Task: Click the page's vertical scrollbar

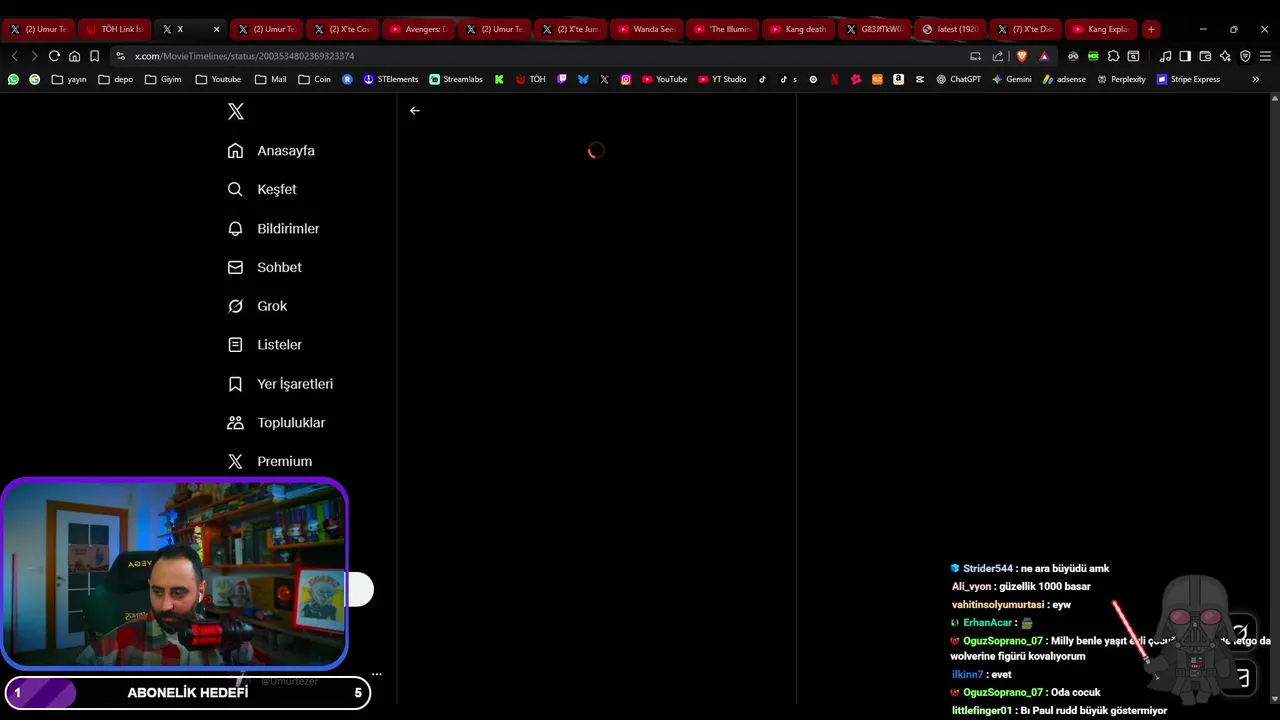Action: pos(1274,398)
